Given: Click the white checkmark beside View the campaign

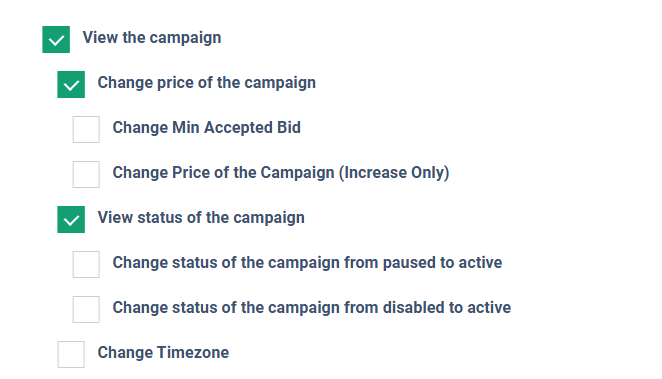Looking at the screenshot, I should (x=56, y=41).
